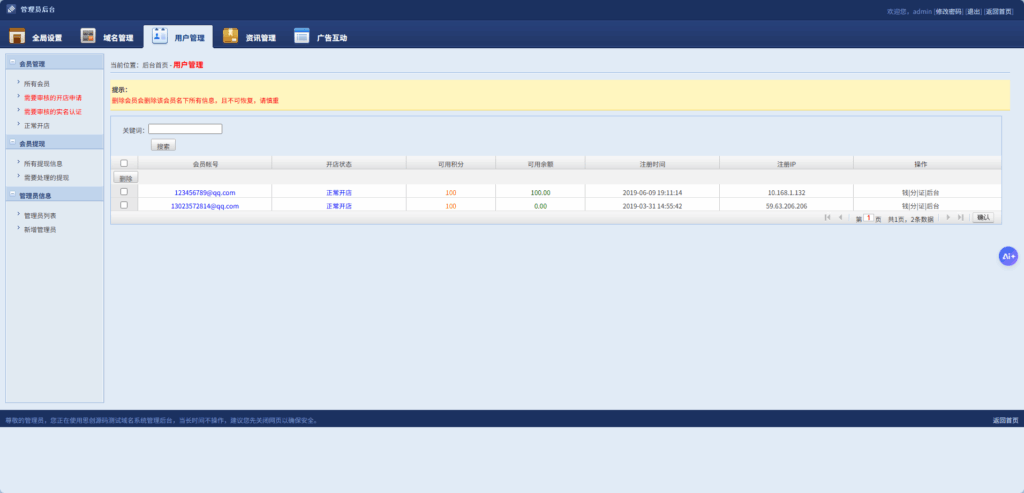Check the box for 123456789@qq.com
Image resolution: width=1024 pixels, height=493 pixels.
[x=124, y=191]
